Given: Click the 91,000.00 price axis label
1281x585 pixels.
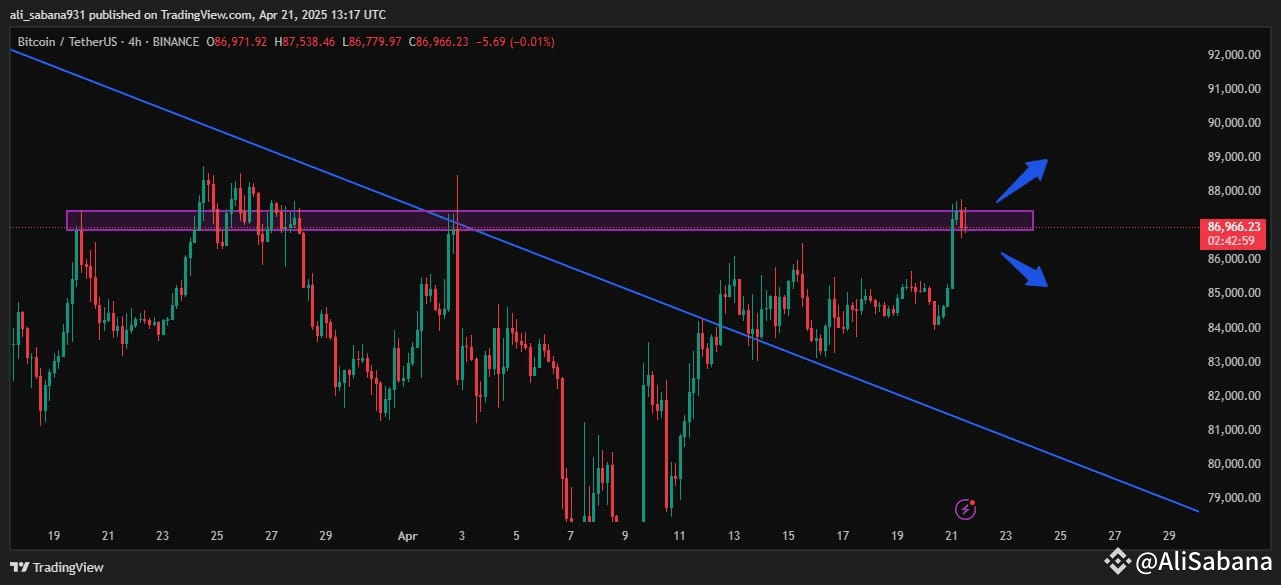Looking at the screenshot, I should (1233, 89).
